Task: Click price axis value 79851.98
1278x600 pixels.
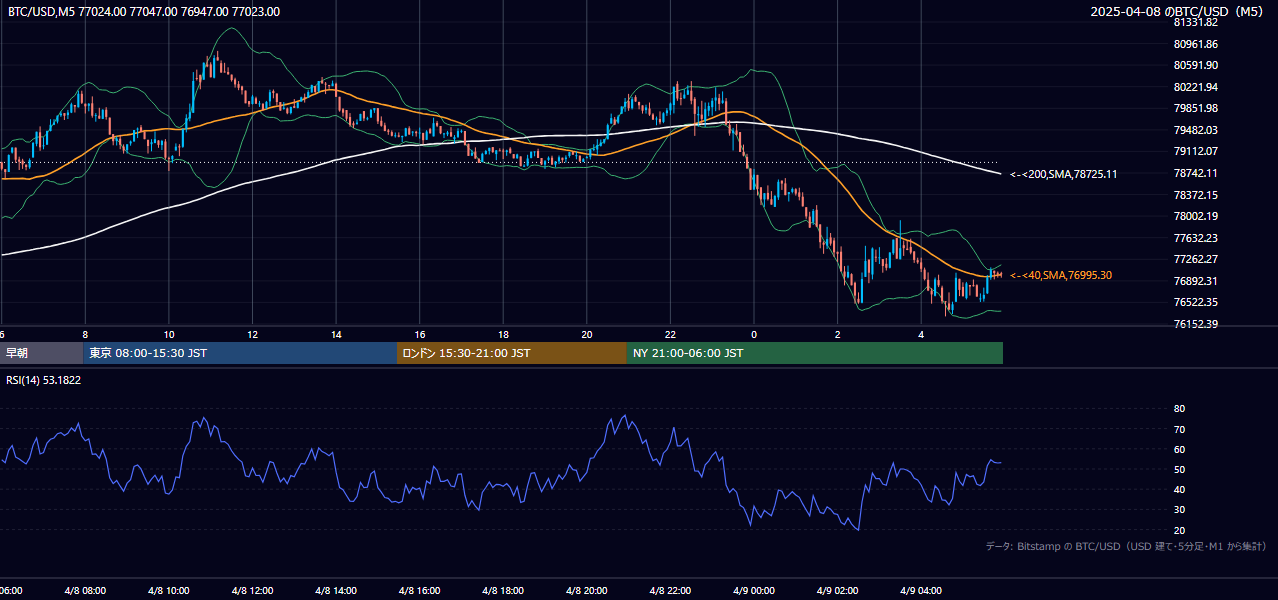Action: pos(1195,108)
